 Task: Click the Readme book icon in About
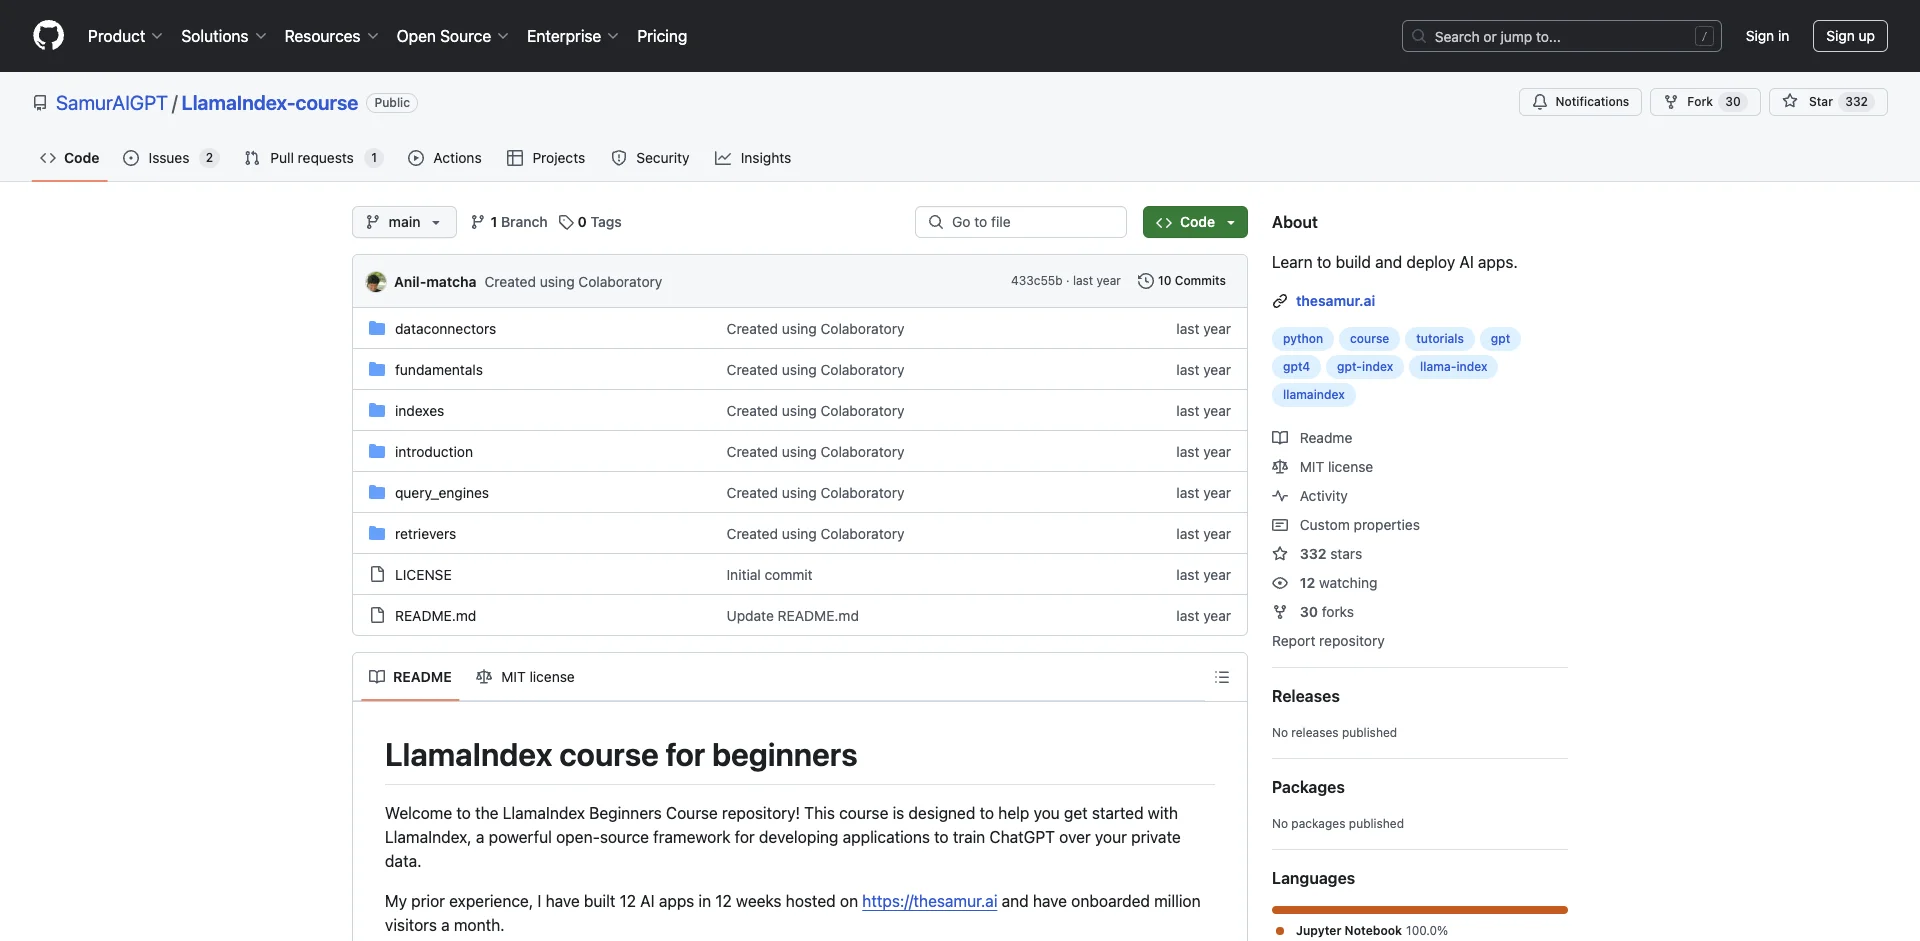tap(1280, 438)
